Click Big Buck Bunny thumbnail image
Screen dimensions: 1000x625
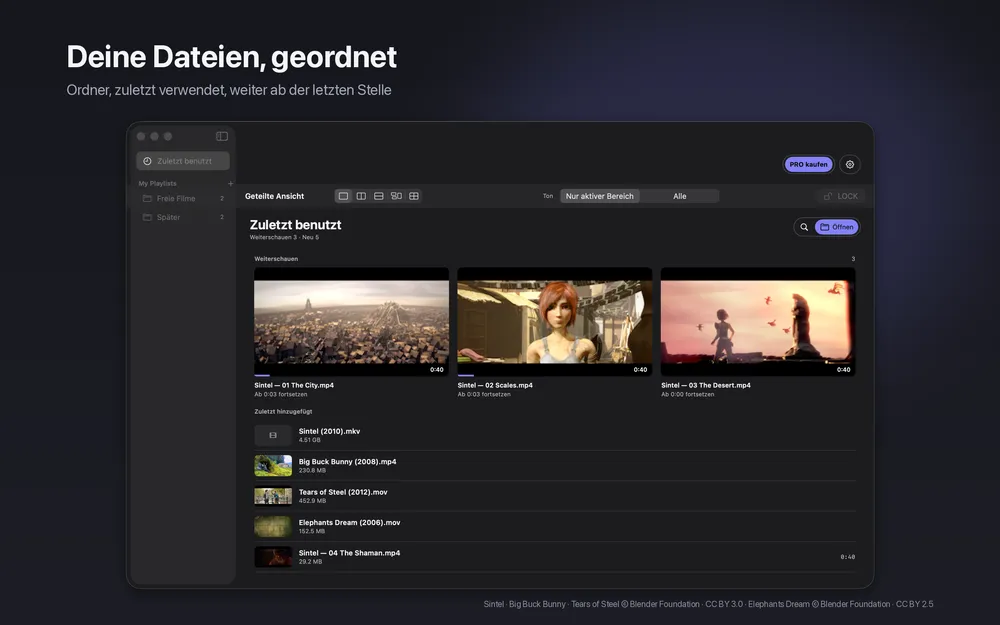[x=273, y=466]
